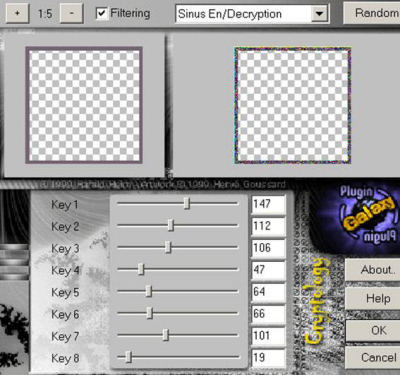Viewport: 400px width, 375px height.
Task: Click the Random button
Action: coord(372,13)
